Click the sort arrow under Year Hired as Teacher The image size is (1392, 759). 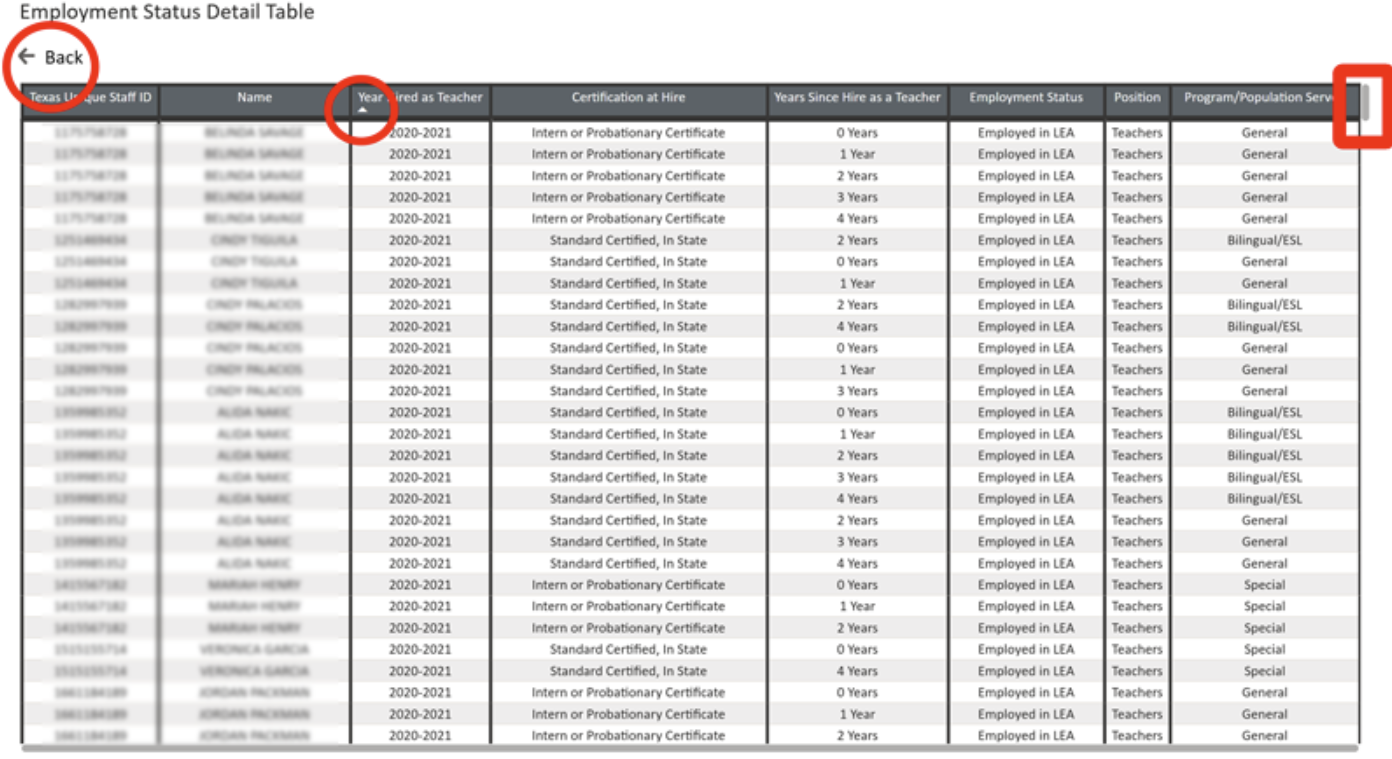click(x=363, y=111)
